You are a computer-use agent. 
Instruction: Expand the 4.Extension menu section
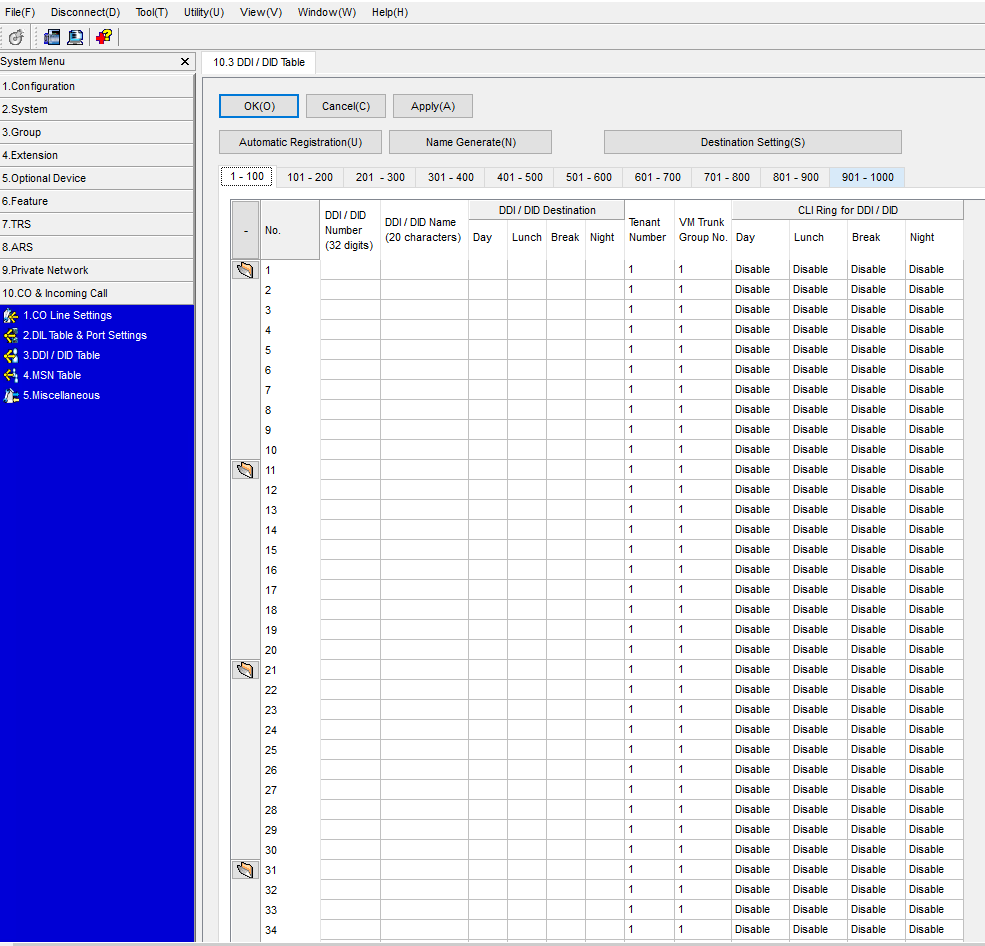[x=97, y=155]
